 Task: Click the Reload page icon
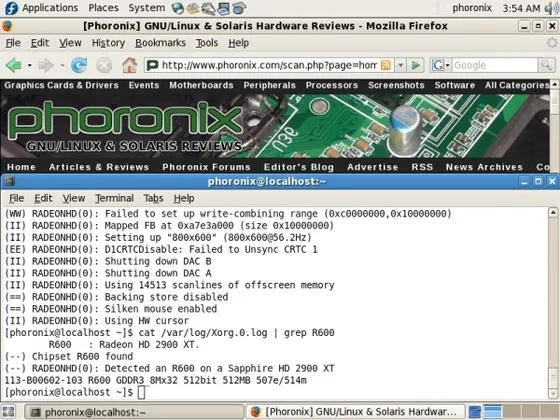pyautogui.click(x=79, y=65)
